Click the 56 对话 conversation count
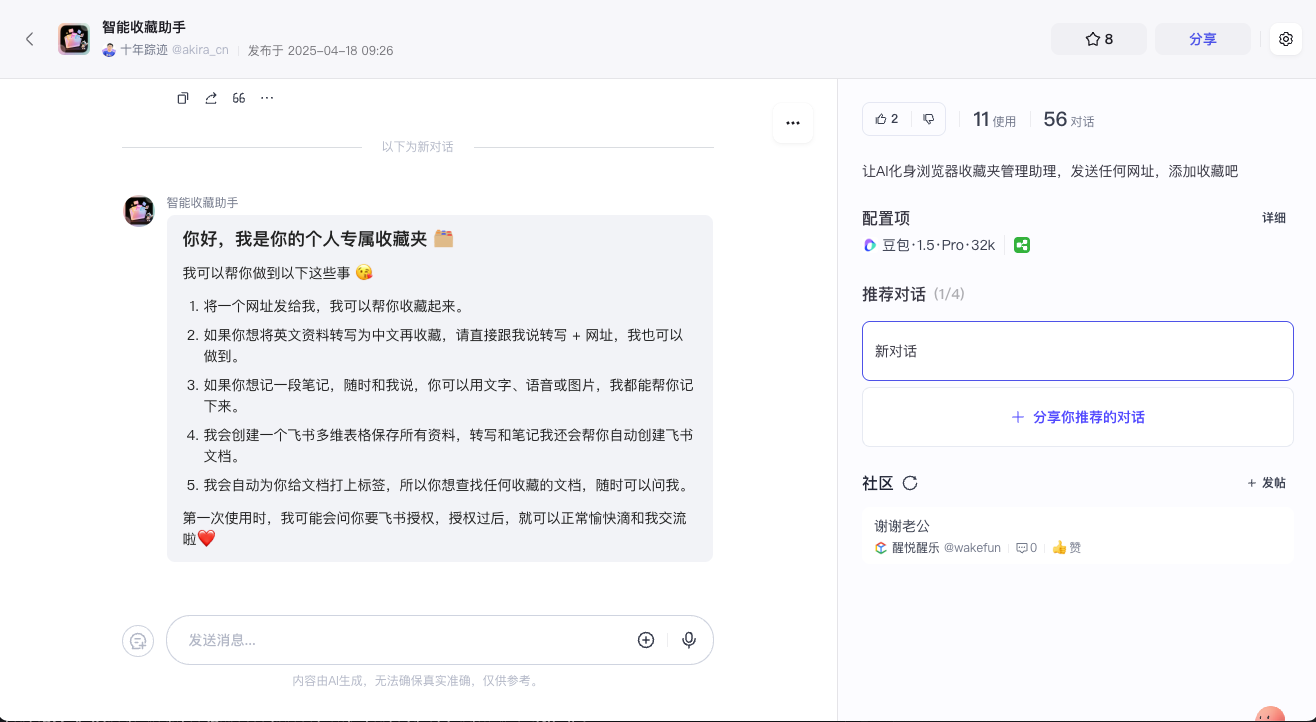 click(x=1069, y=120)
